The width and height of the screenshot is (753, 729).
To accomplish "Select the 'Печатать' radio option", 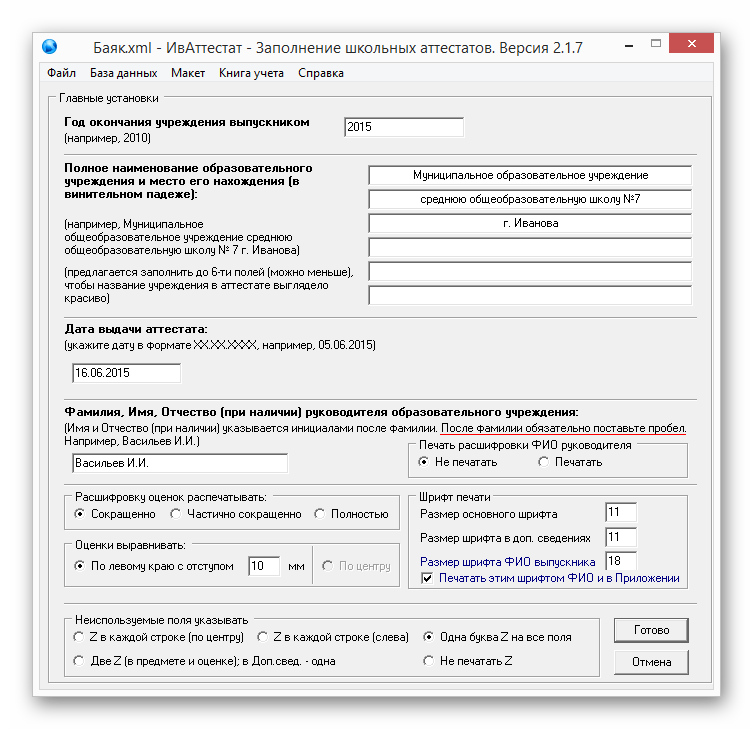I will (x=544, y=462).
